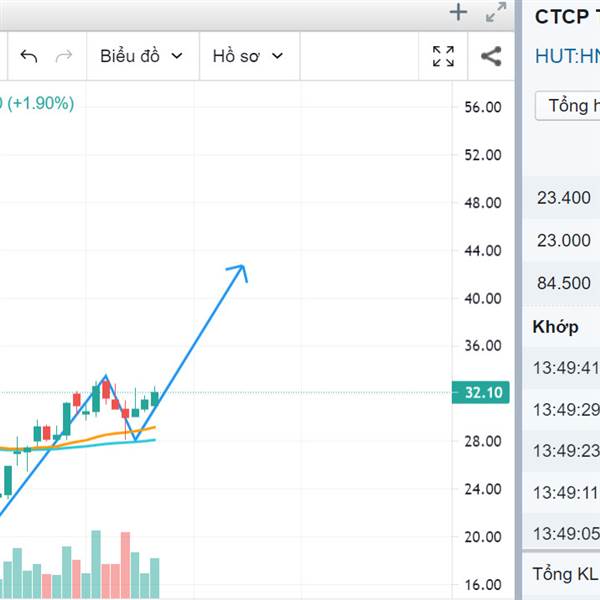Open the Biểu đồ dropdown
Screen dimensions: 600x600
pos(141,56)
